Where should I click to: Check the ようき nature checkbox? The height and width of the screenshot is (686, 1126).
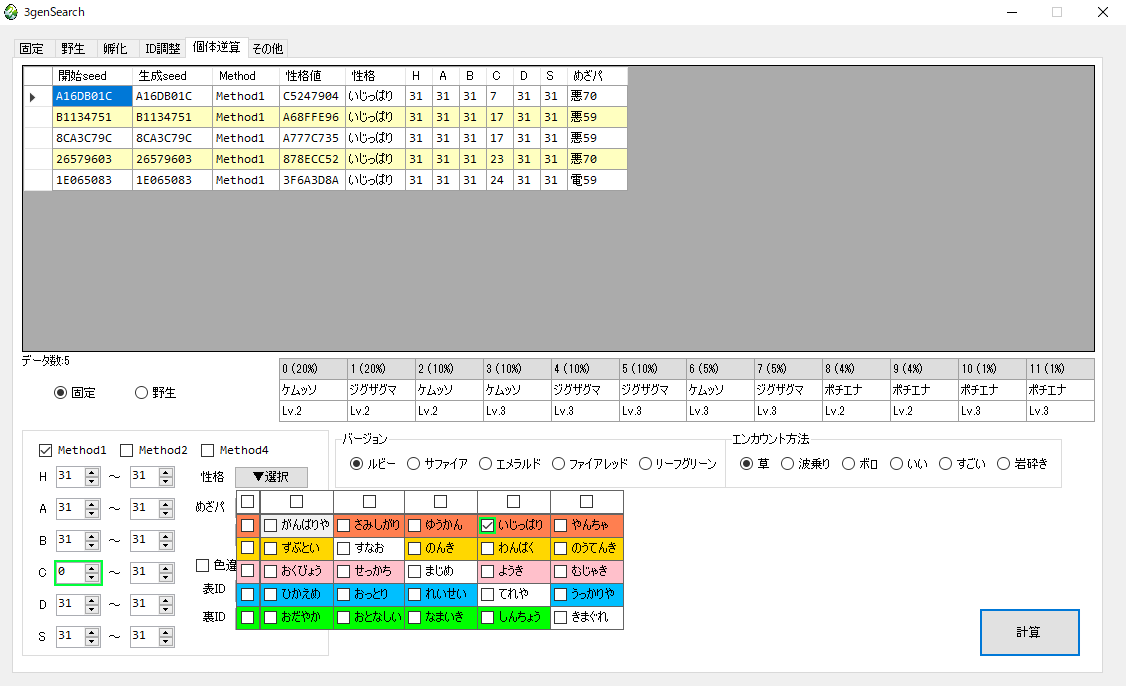[488, 572]
